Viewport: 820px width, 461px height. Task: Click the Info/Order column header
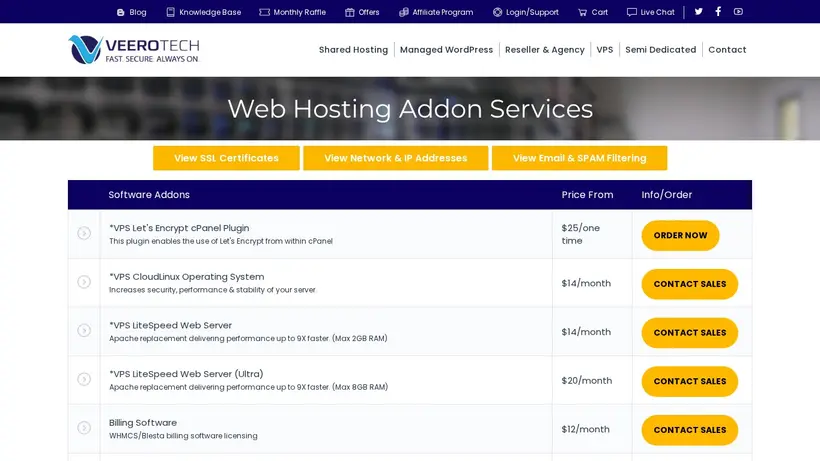pyautogui.click(x=667, y=194)
